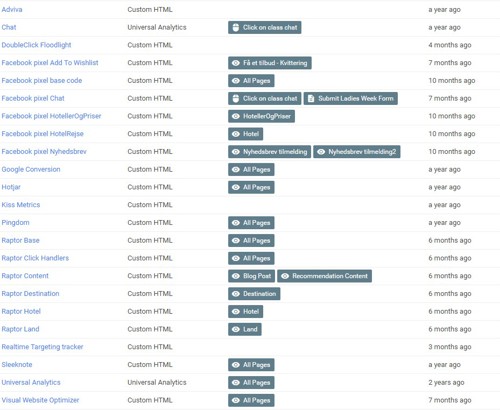
Task: Click eye icon on Få et tilbud - Kvittering trigger
Action: click(236, 63)
